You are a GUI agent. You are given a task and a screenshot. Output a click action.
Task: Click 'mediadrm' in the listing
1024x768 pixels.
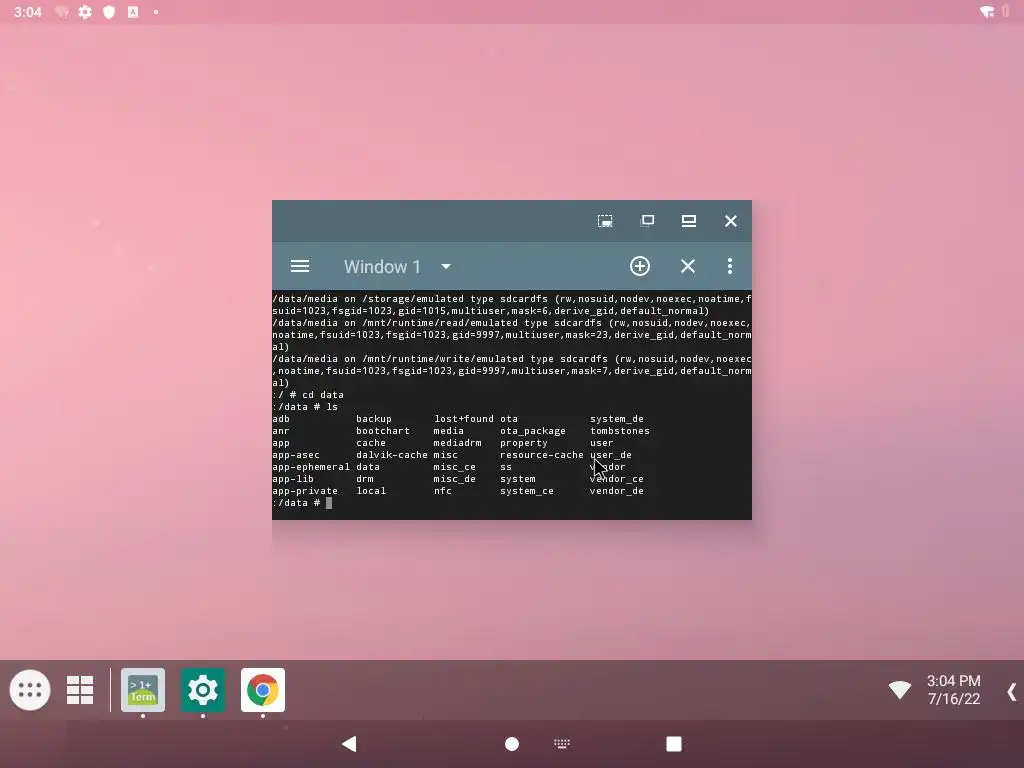[457, 443]
